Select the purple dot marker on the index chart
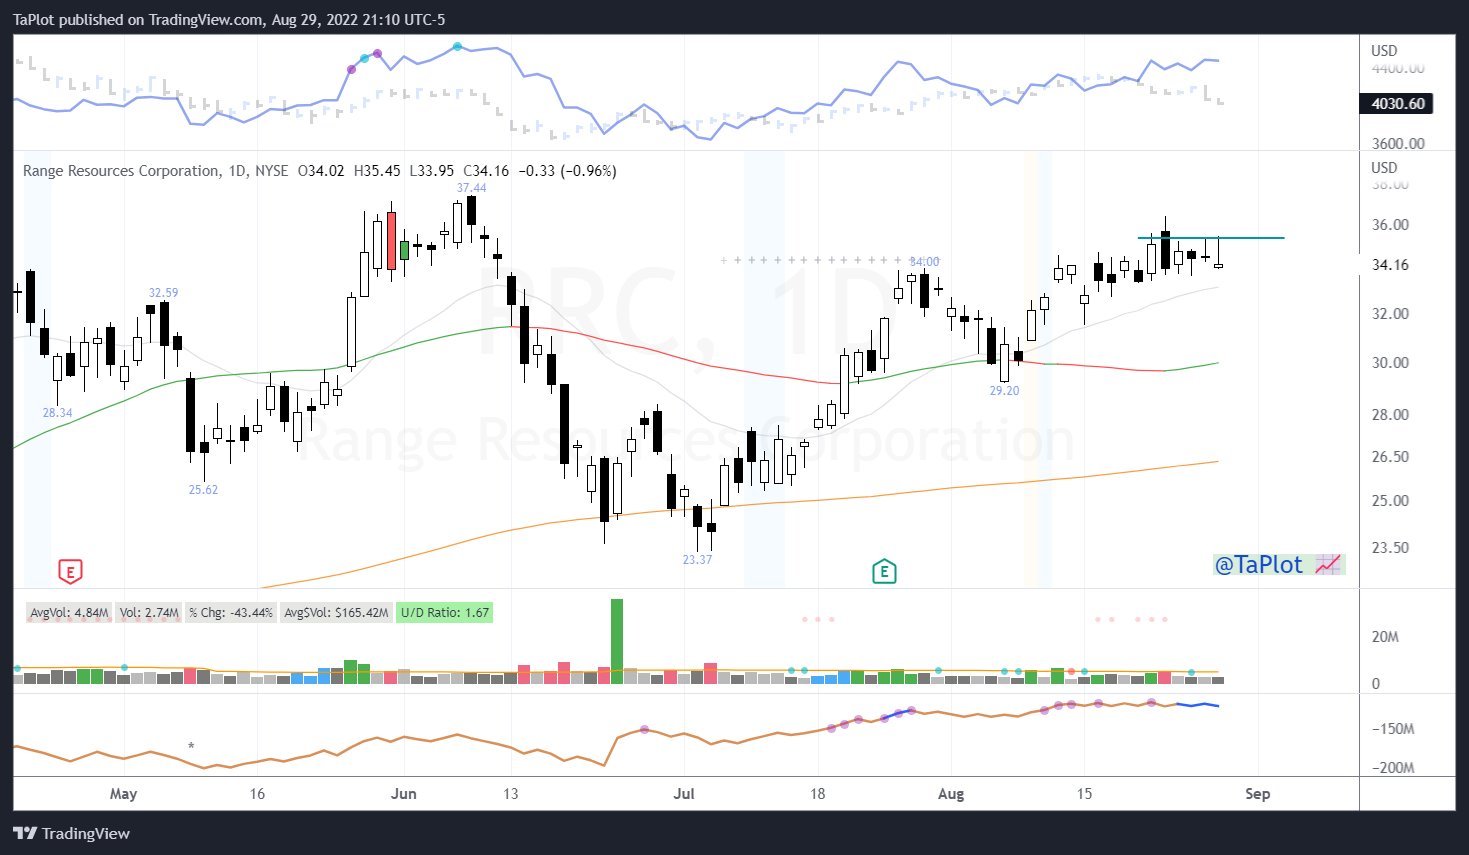 [377, 52]
